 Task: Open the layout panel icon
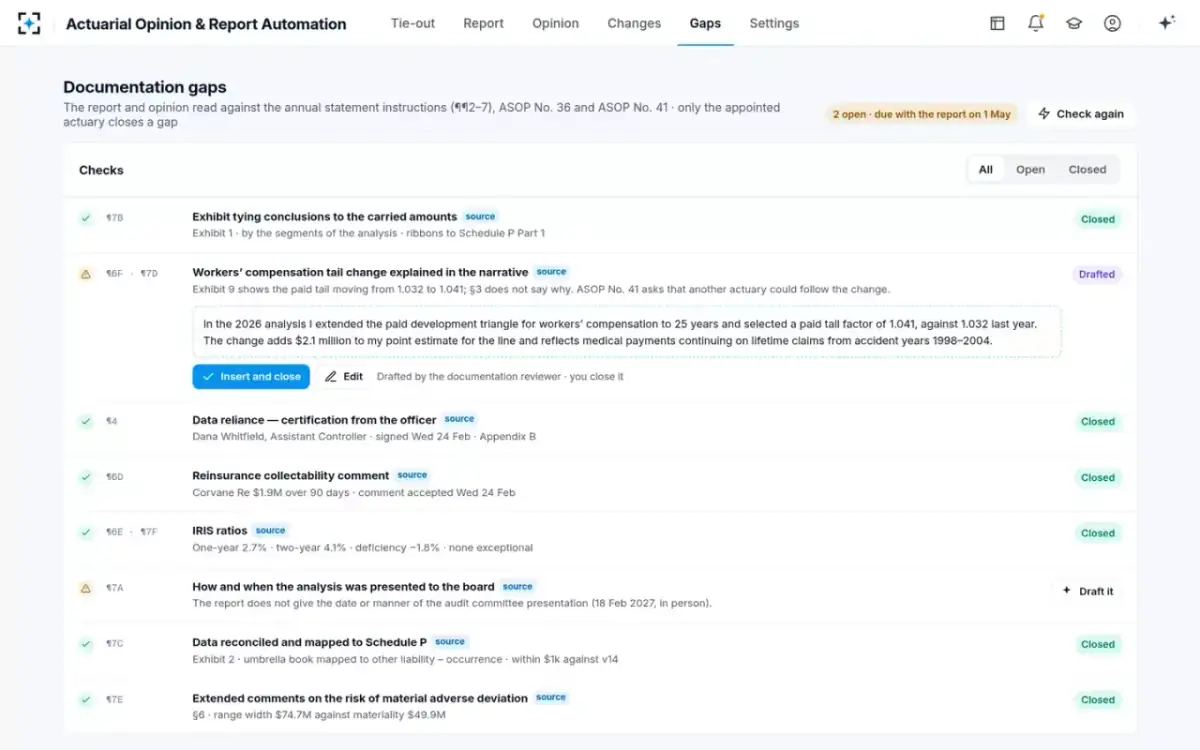click(x=997, y=23)
